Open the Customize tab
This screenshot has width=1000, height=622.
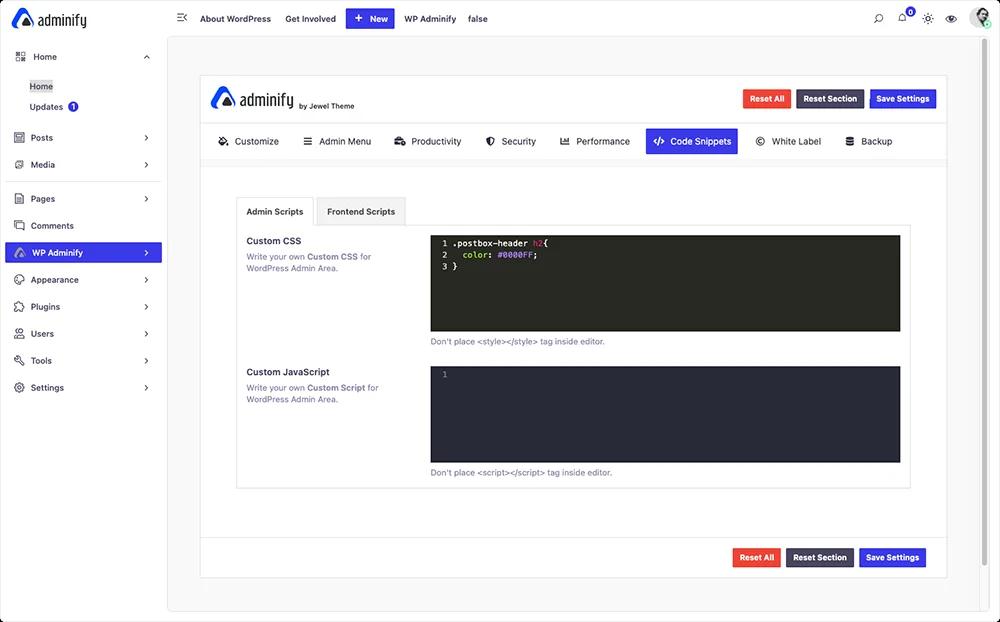point(248,142)
